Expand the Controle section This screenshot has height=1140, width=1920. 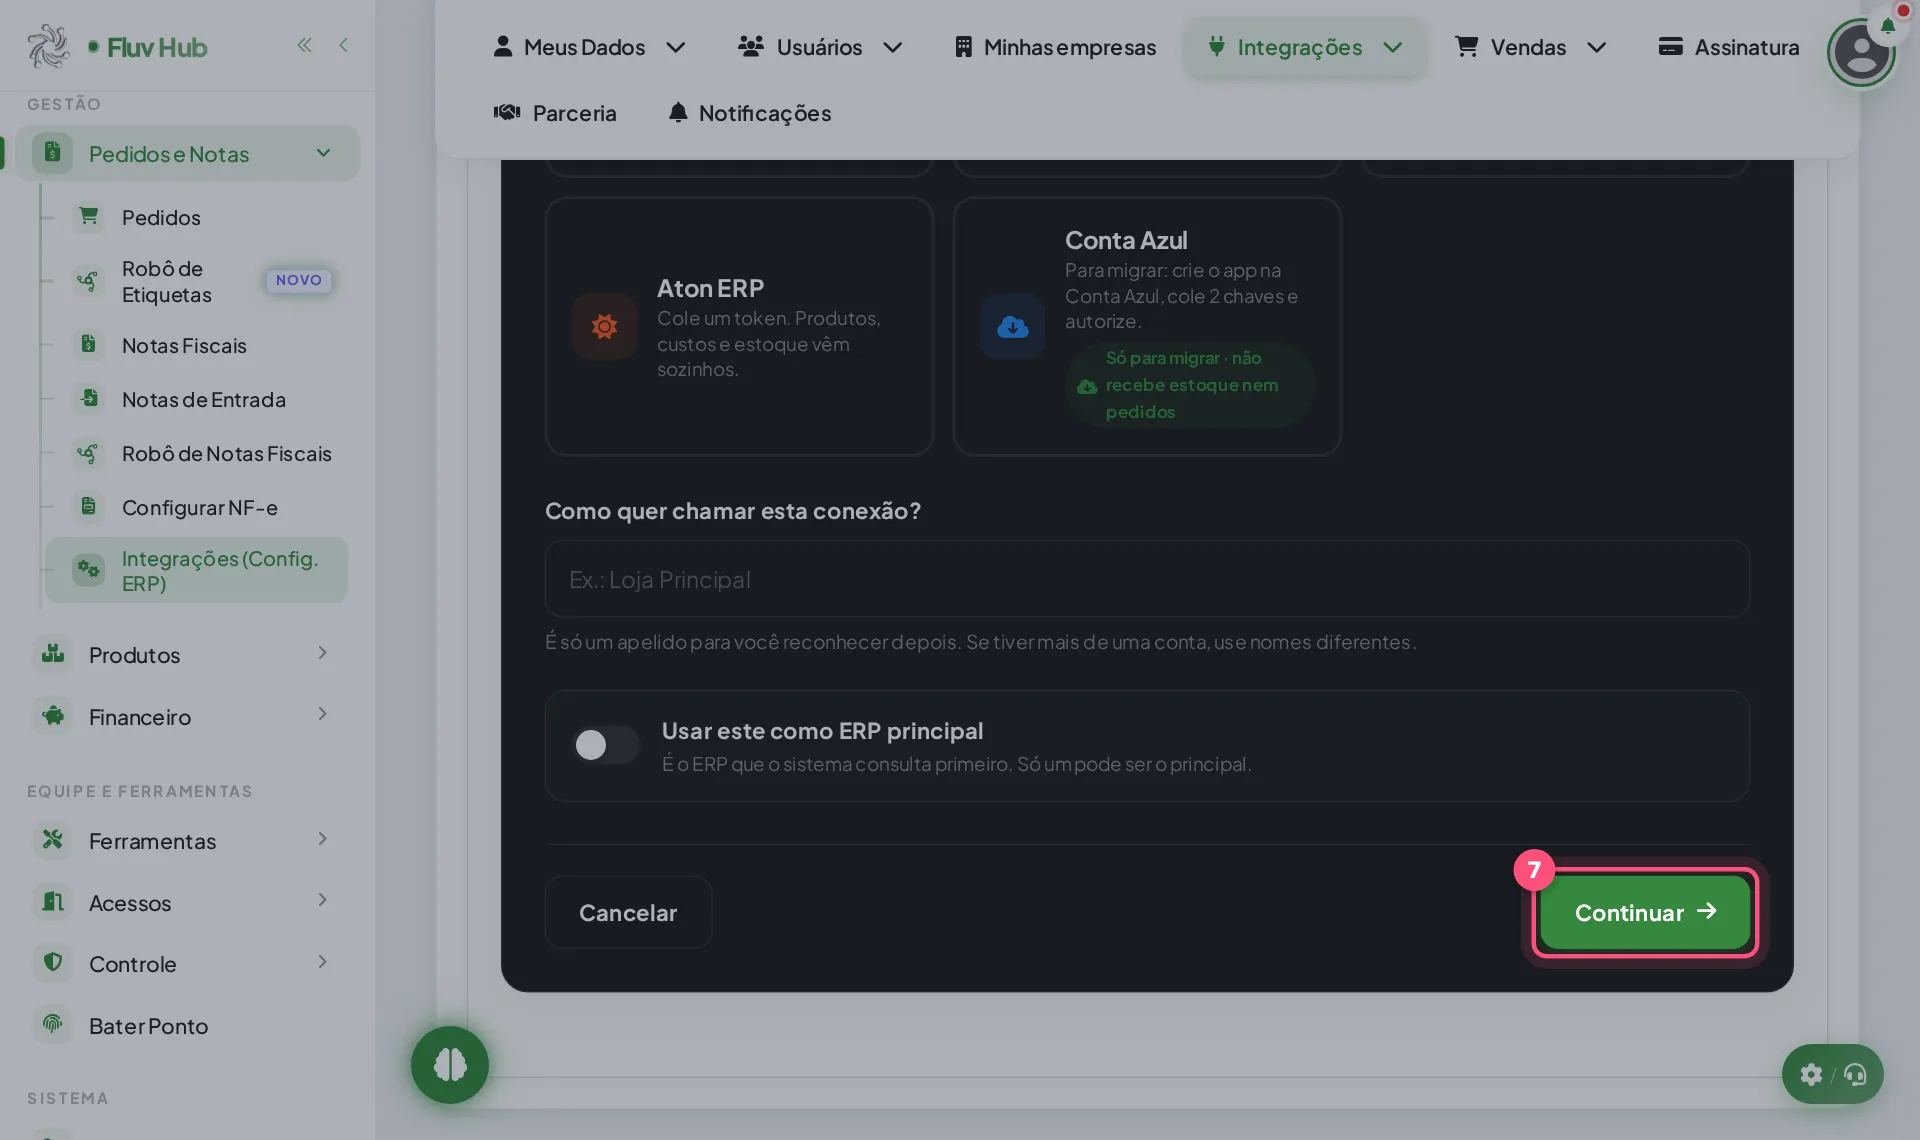click(x=187, y=964)
